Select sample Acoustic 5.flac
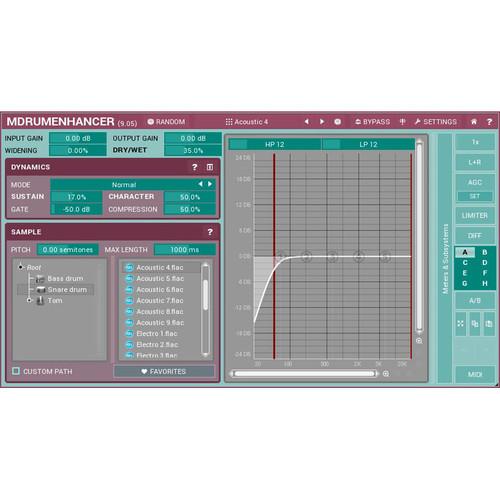Image resolution: width=500 pixels, height=500 pixels. [x=160, y=278]
